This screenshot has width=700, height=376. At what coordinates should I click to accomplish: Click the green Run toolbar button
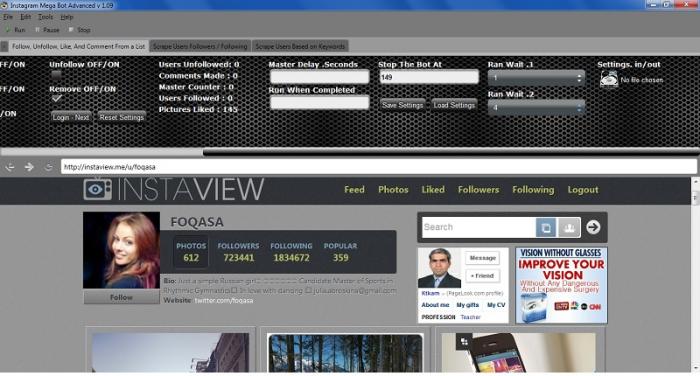click(15, 30)
